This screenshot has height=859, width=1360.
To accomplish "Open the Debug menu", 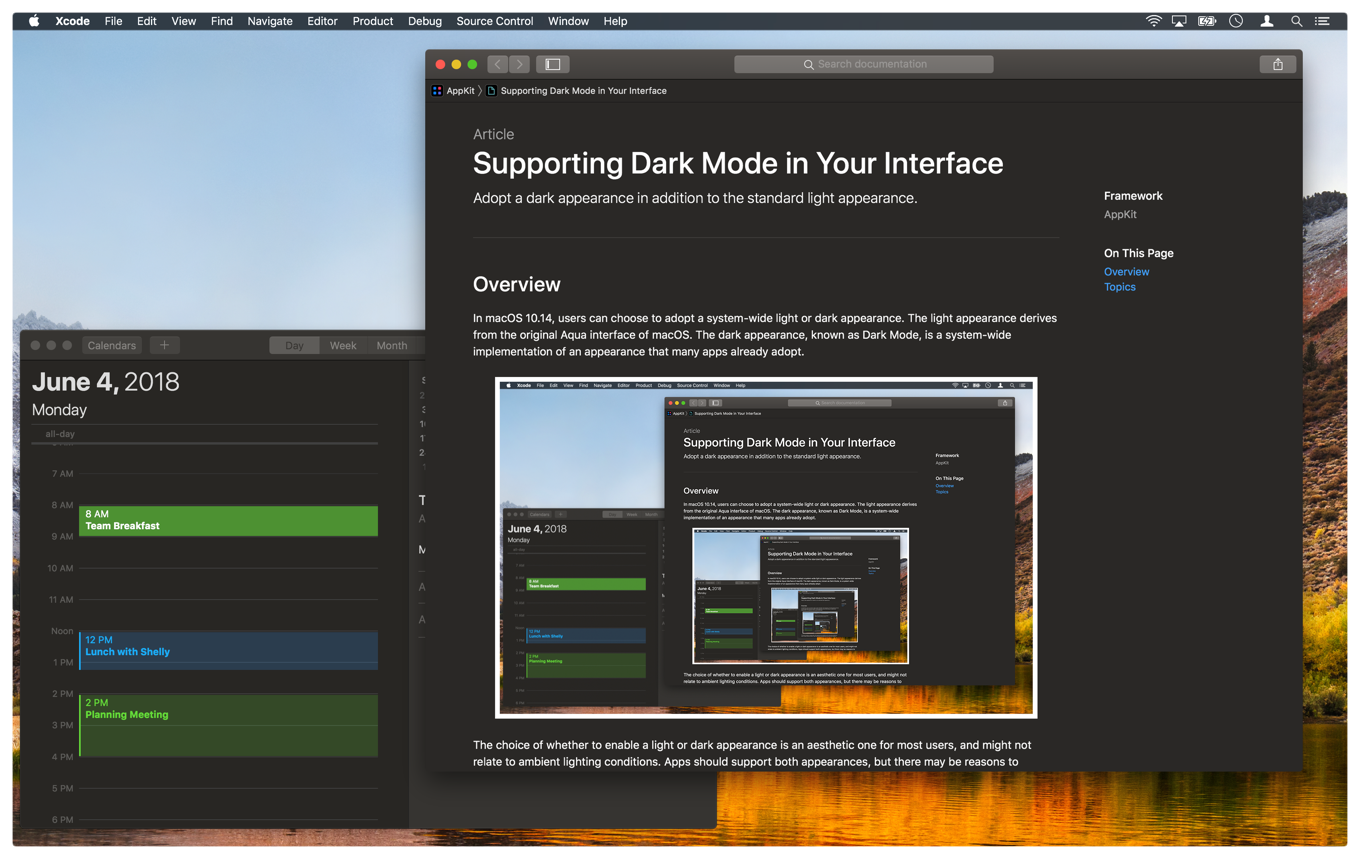I will pos(425,21).
